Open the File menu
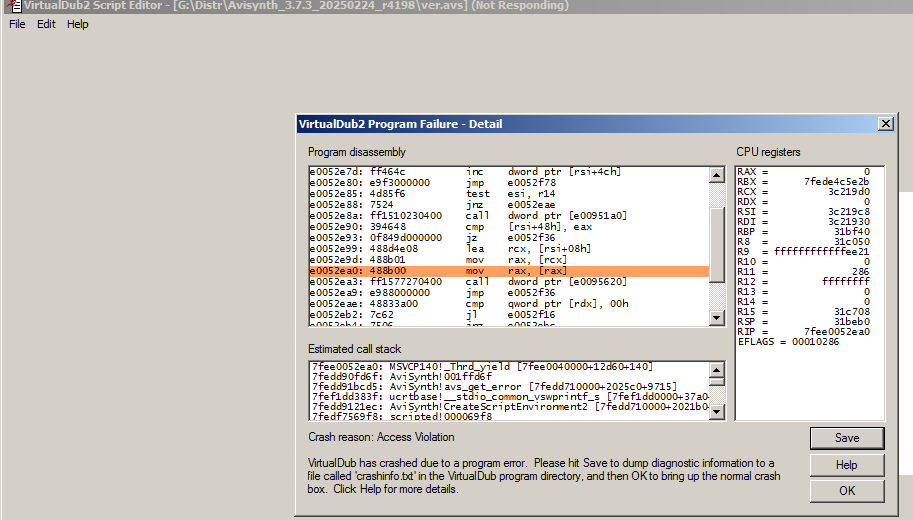The height and width of the screenshot is (520, 913). (x=17, y=24)
